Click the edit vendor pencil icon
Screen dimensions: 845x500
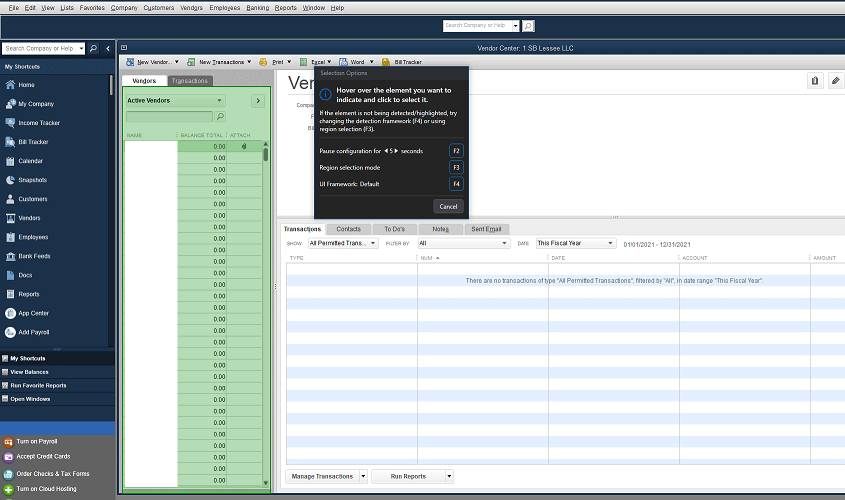tap(836, 81)
